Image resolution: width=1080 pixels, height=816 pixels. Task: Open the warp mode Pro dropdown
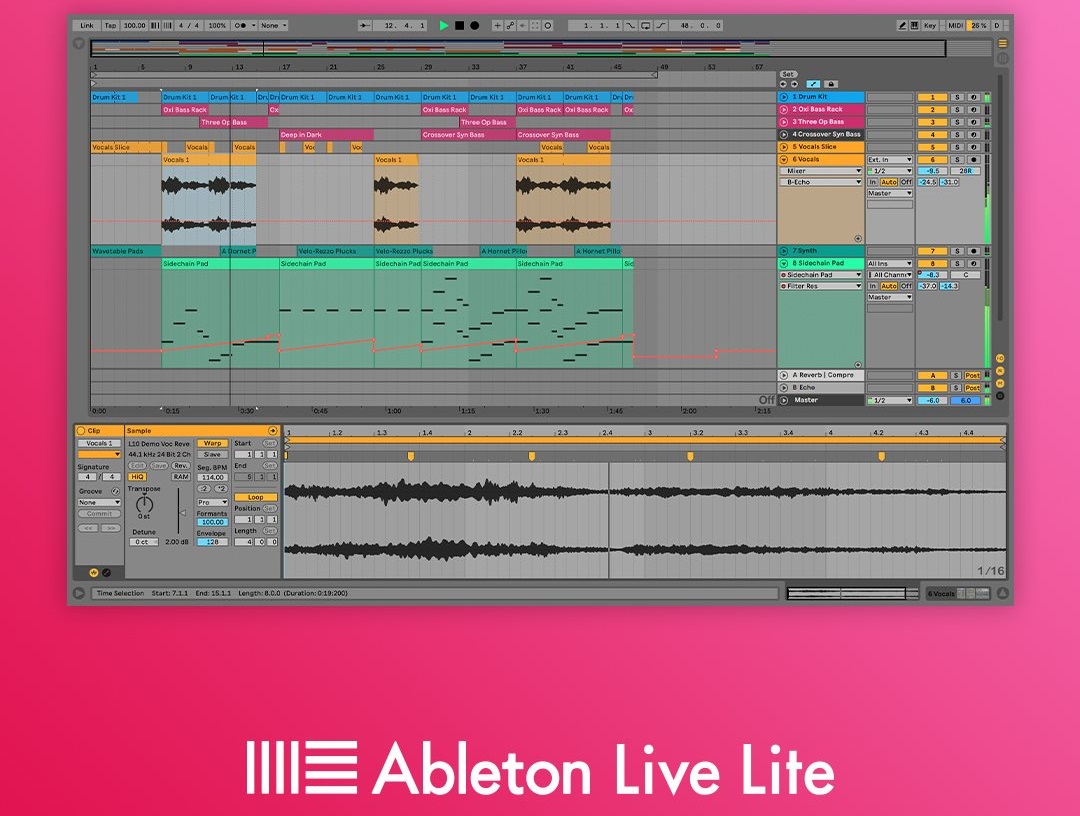(212, 502)
